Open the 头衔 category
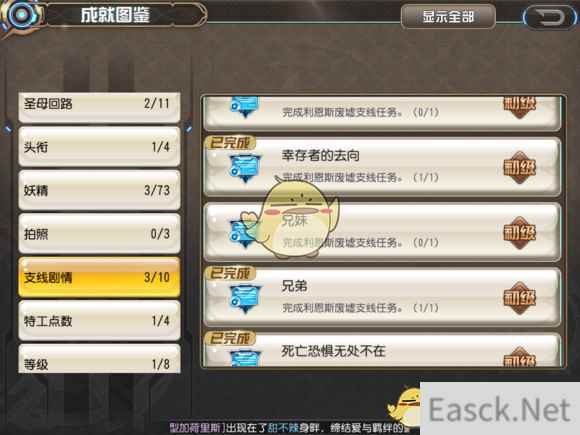The width and height of the screenshot is (580, 435). click(99, 147)
